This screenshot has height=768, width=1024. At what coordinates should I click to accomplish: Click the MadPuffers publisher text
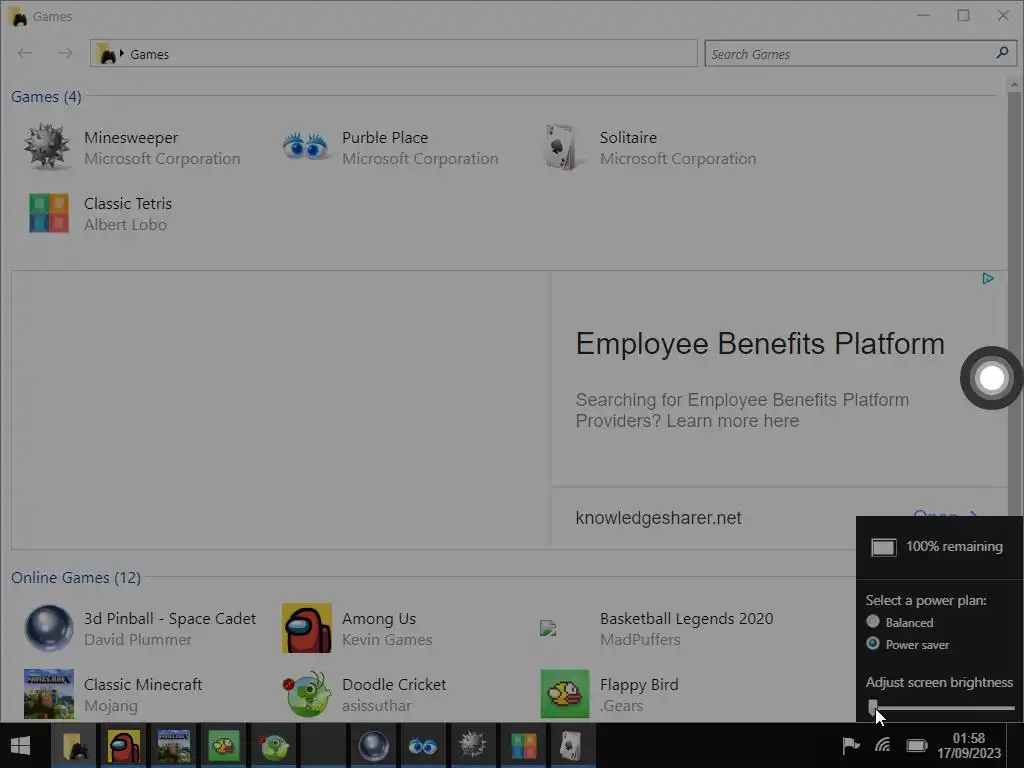[640, 640]
